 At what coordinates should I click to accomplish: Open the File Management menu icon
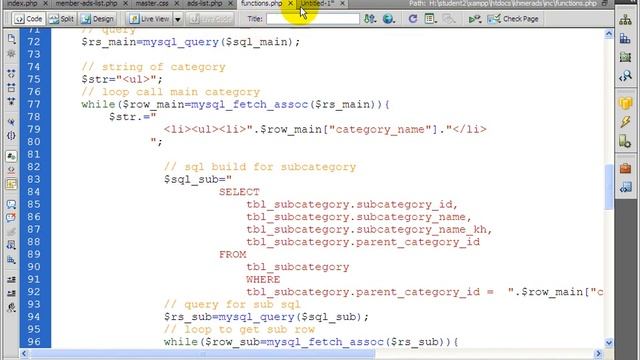coord(370,19)
